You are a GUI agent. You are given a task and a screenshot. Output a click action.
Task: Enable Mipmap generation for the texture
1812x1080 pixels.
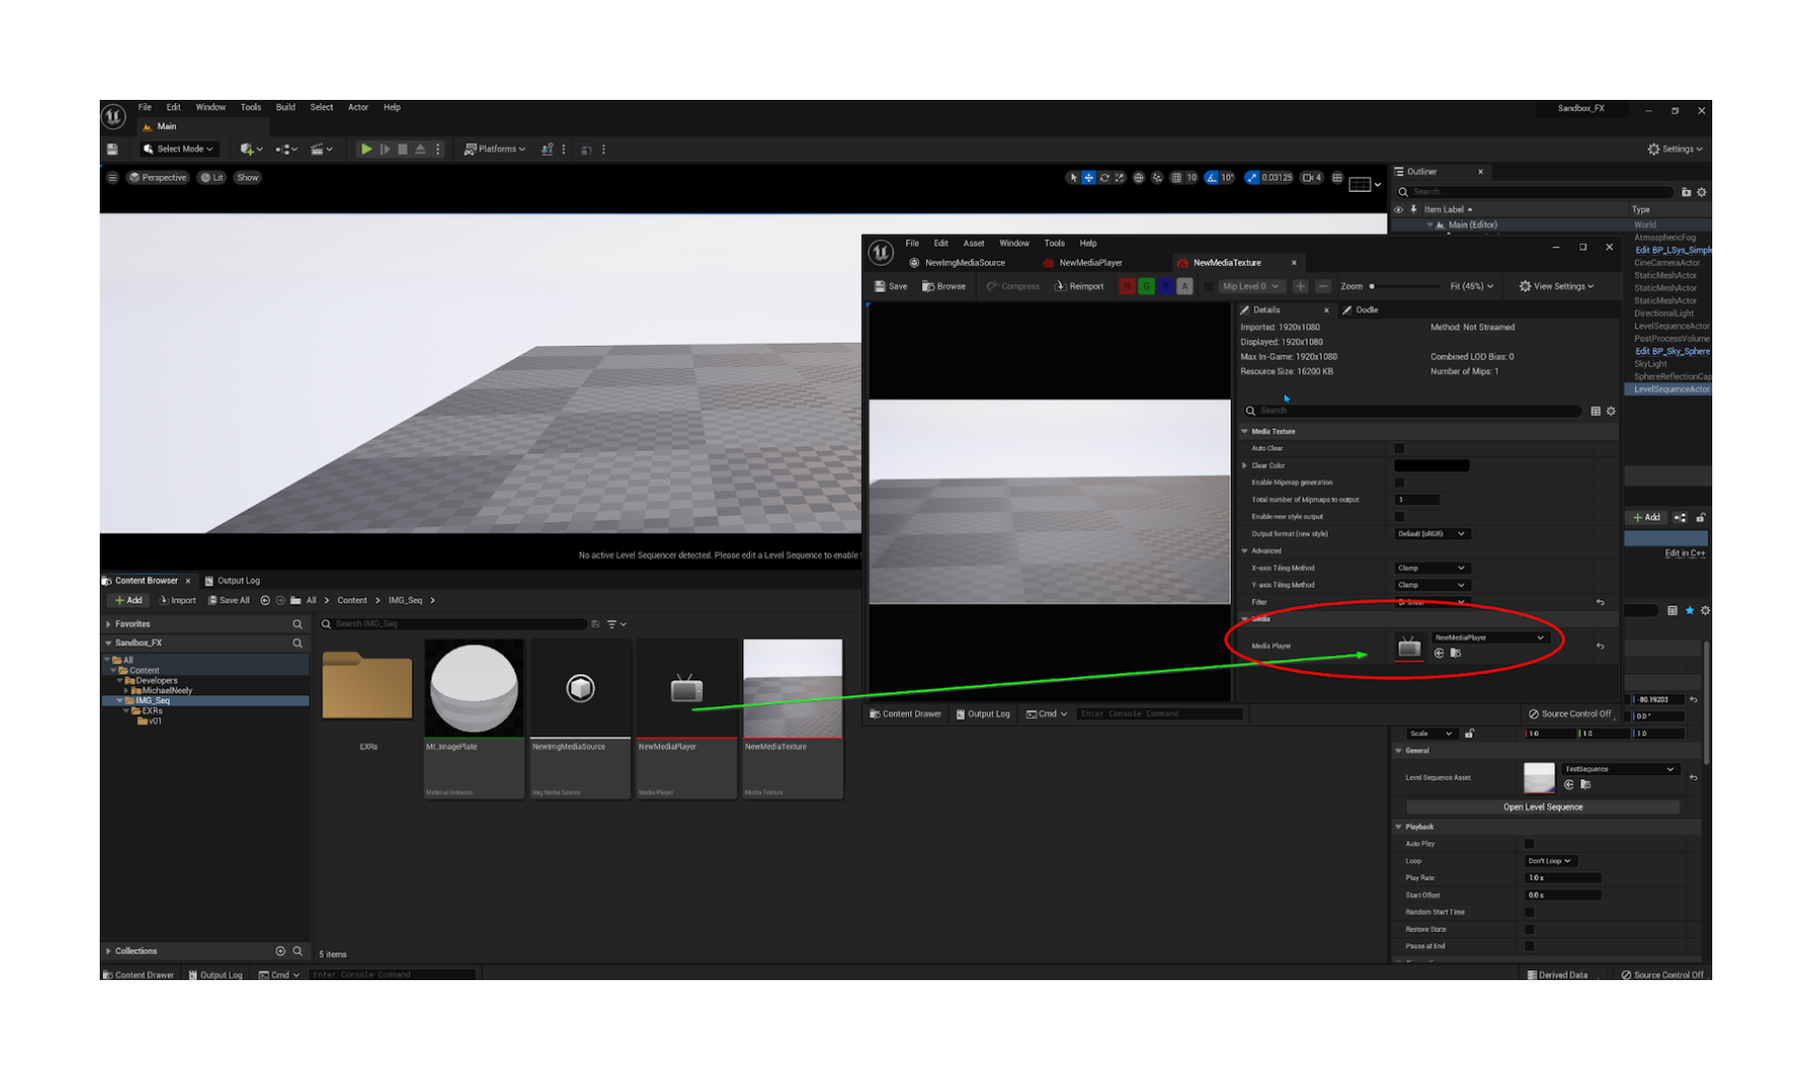1399,482
